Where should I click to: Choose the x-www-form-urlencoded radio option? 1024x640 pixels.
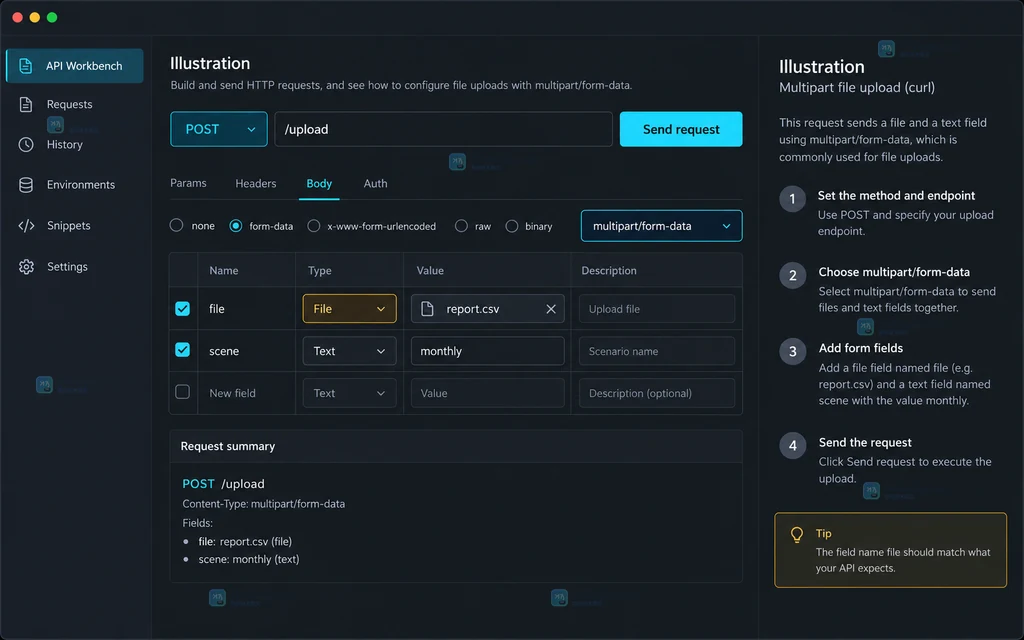coord(313,225)
